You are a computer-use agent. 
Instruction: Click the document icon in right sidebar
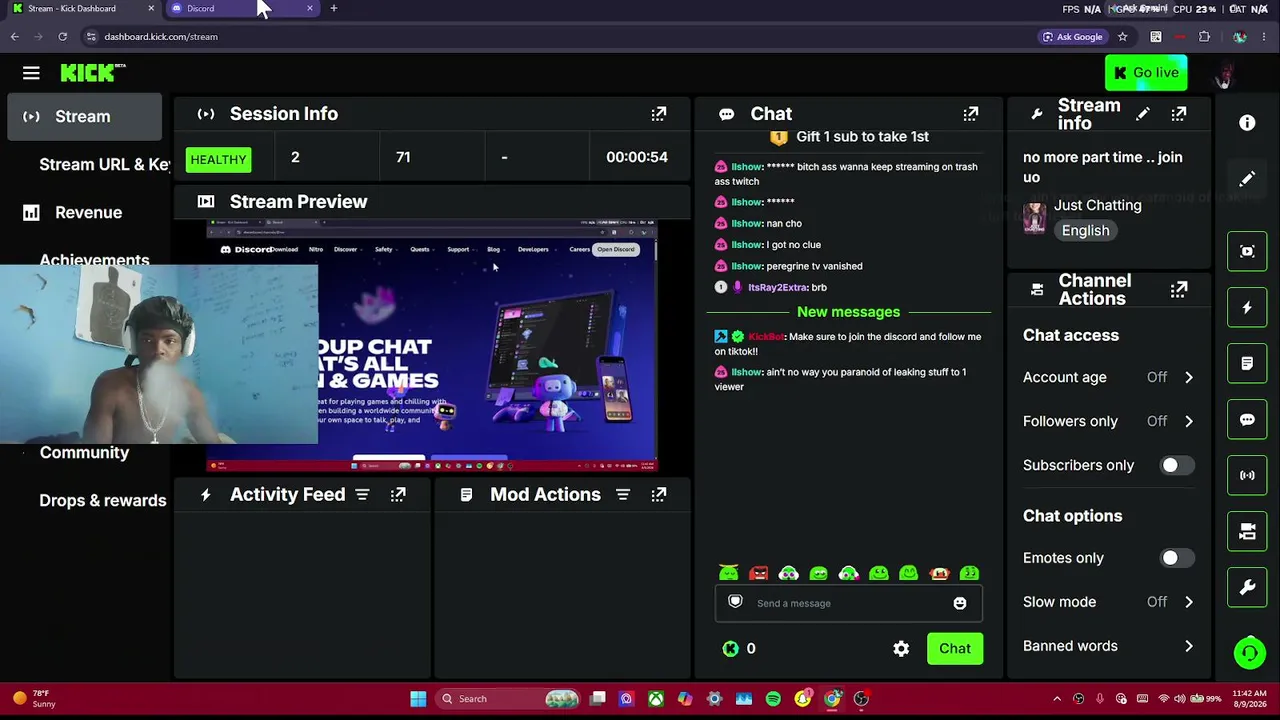[x=1247, y=364]
